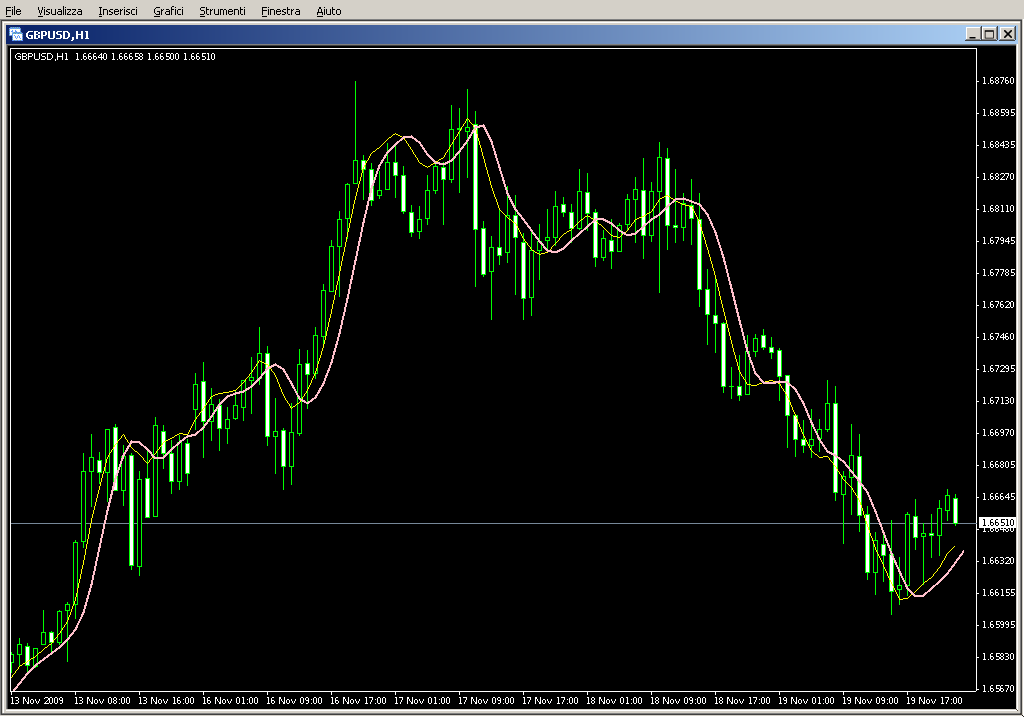Screen dimensions: 1024x717
Task: Click the 1.65995 price axis label
Action: pyautogui.click(x=999, y=625)
